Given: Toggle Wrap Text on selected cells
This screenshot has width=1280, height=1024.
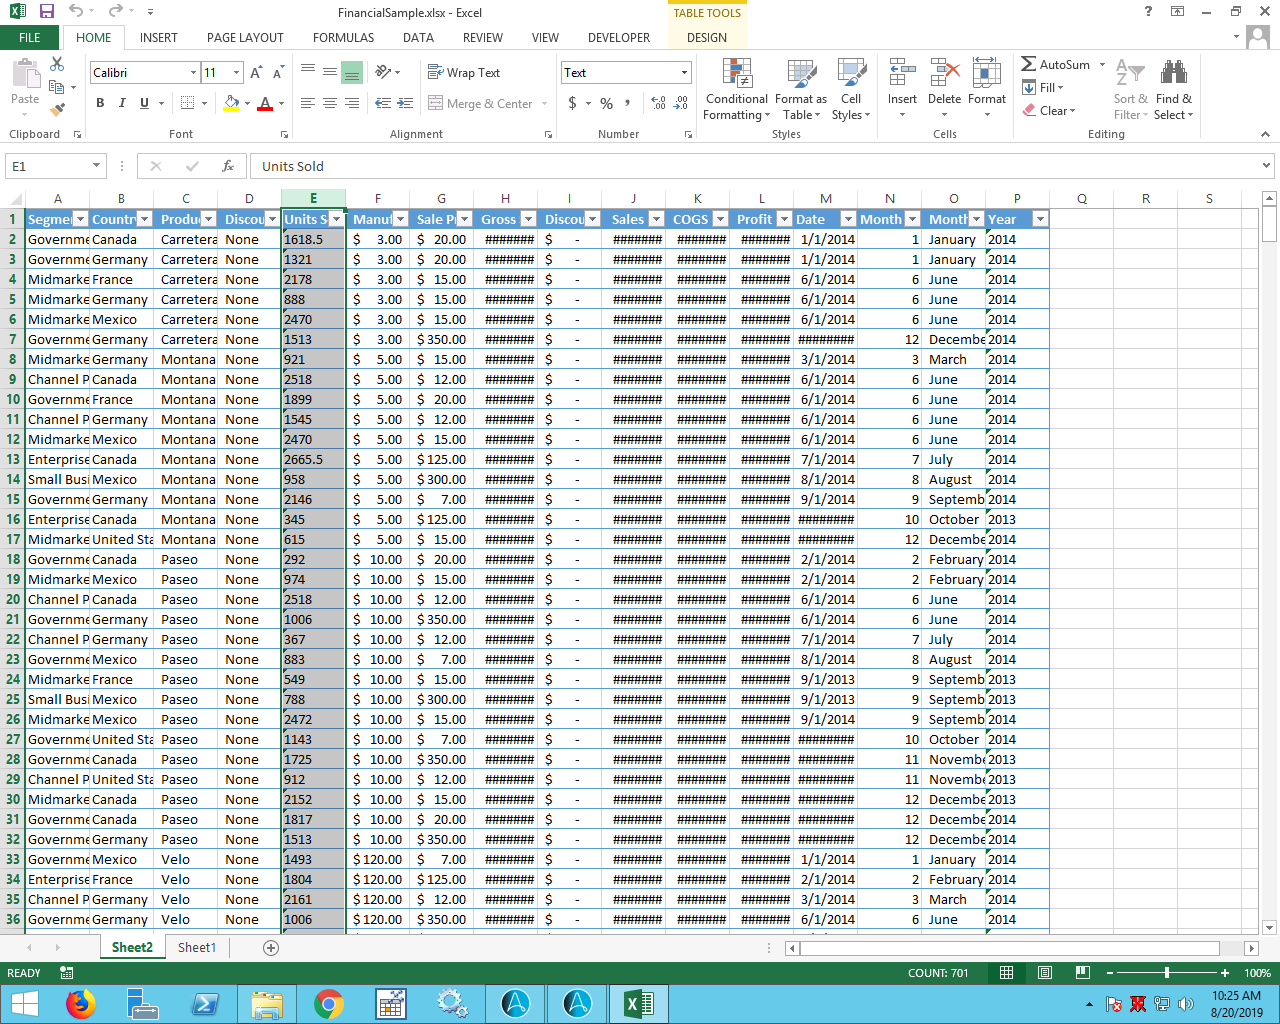Looking at the screenshot, I should click(464, 73).
